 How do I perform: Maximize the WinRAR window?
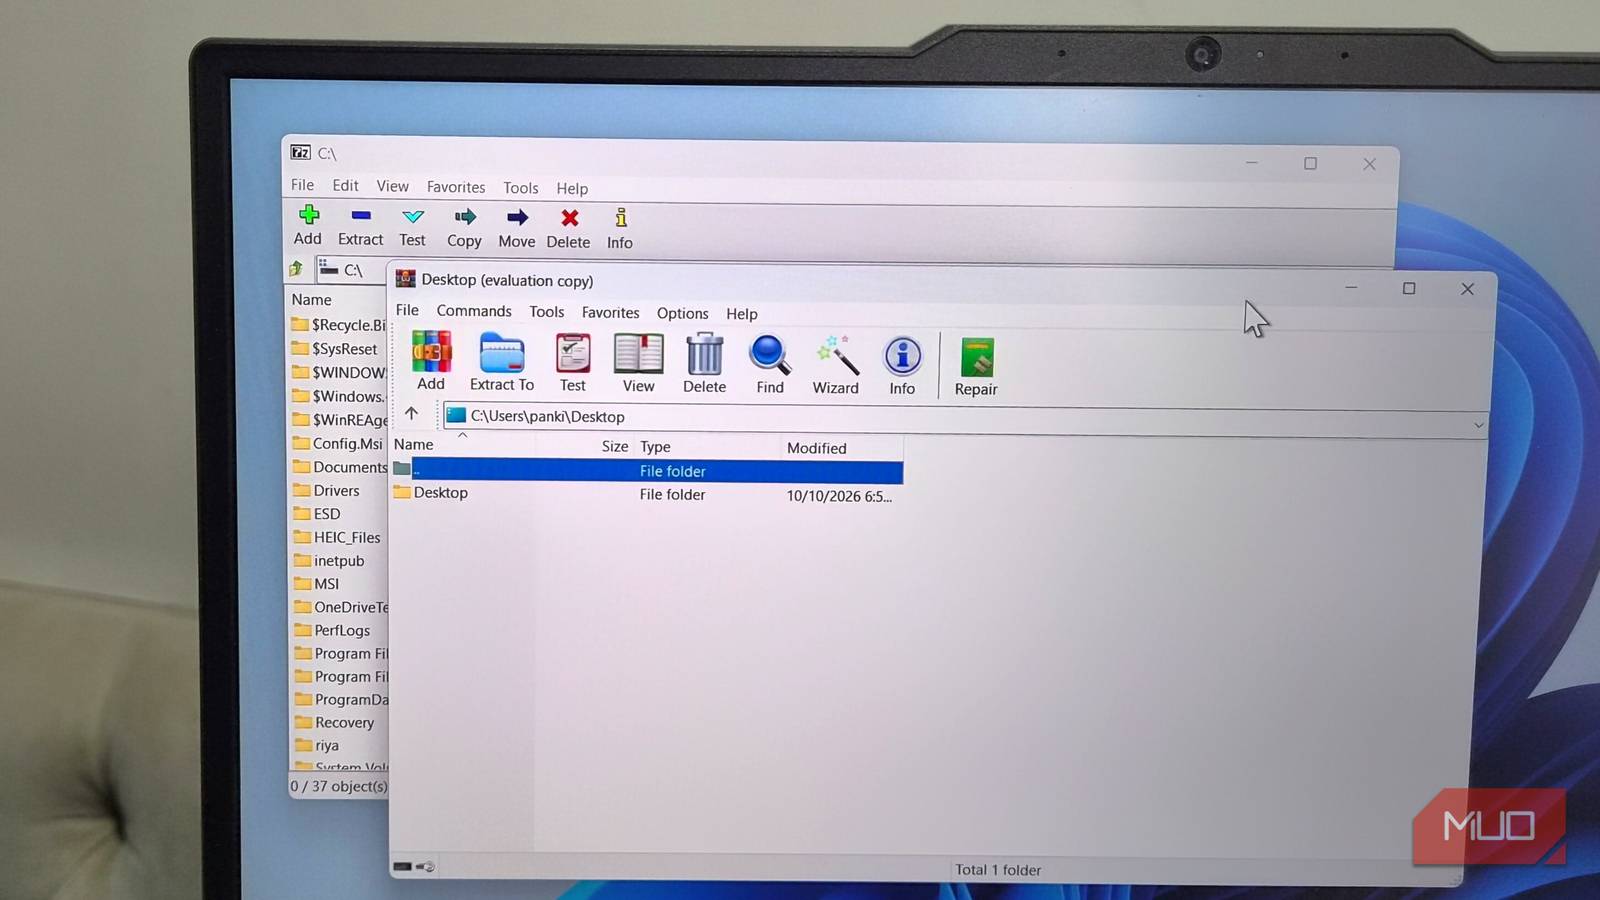tap(1409, 288)
